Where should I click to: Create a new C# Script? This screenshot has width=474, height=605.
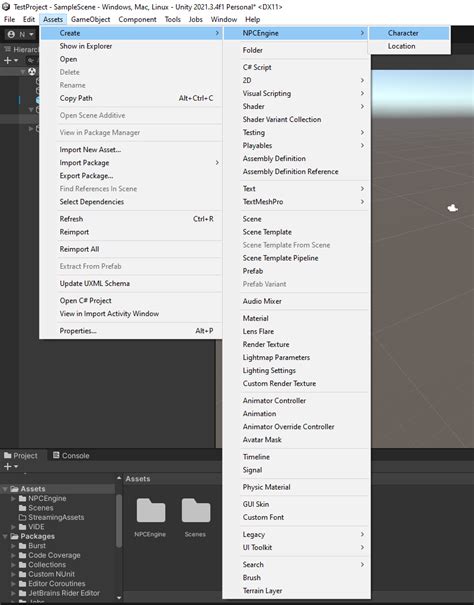(296, 67)
